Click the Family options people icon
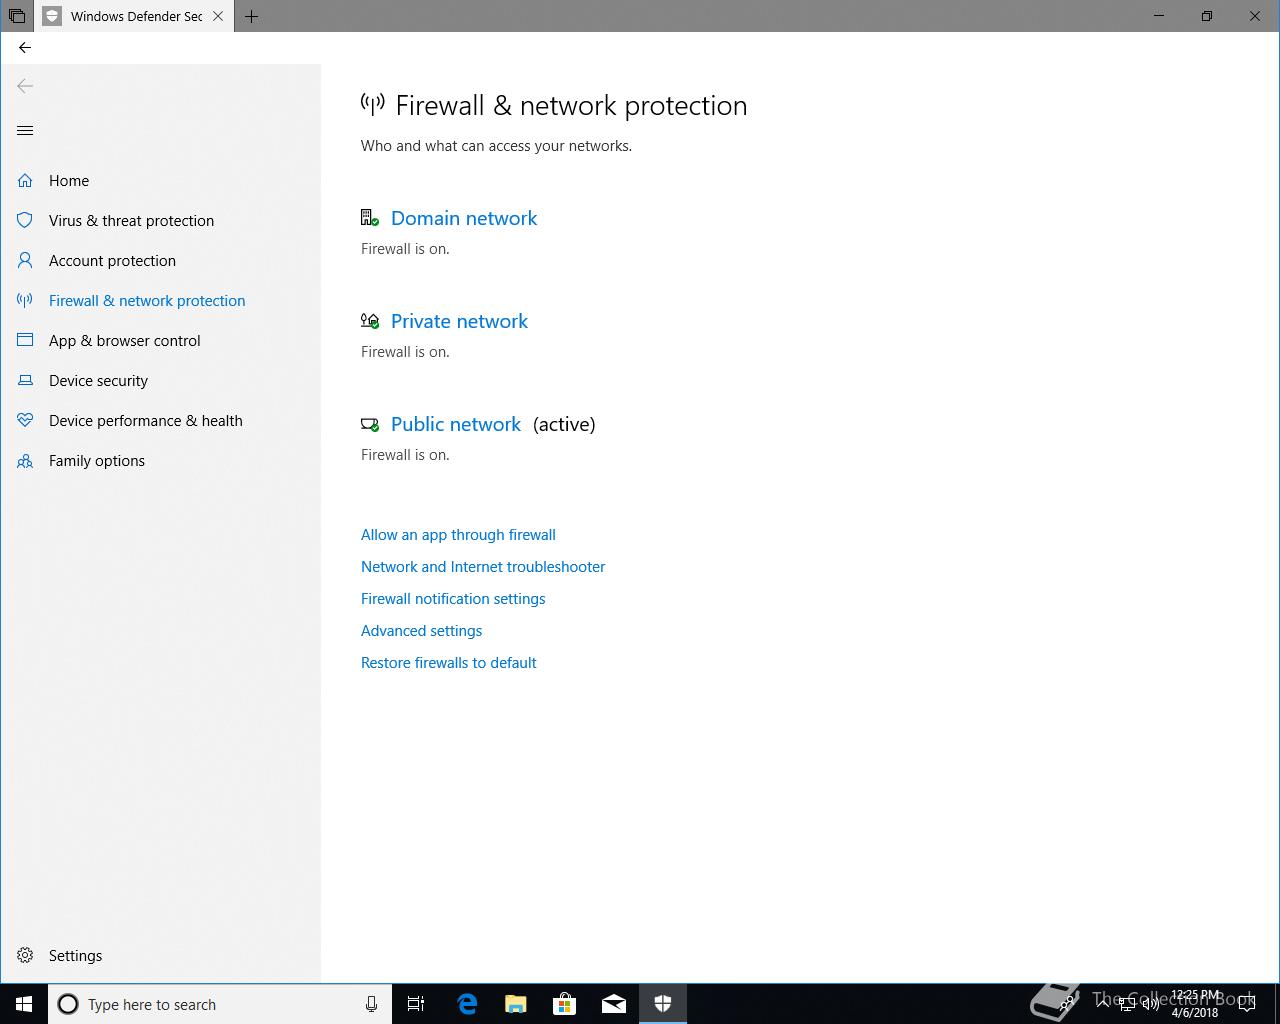The width and height of the screenshot is (1280, 1024). [x=25, y=461]
